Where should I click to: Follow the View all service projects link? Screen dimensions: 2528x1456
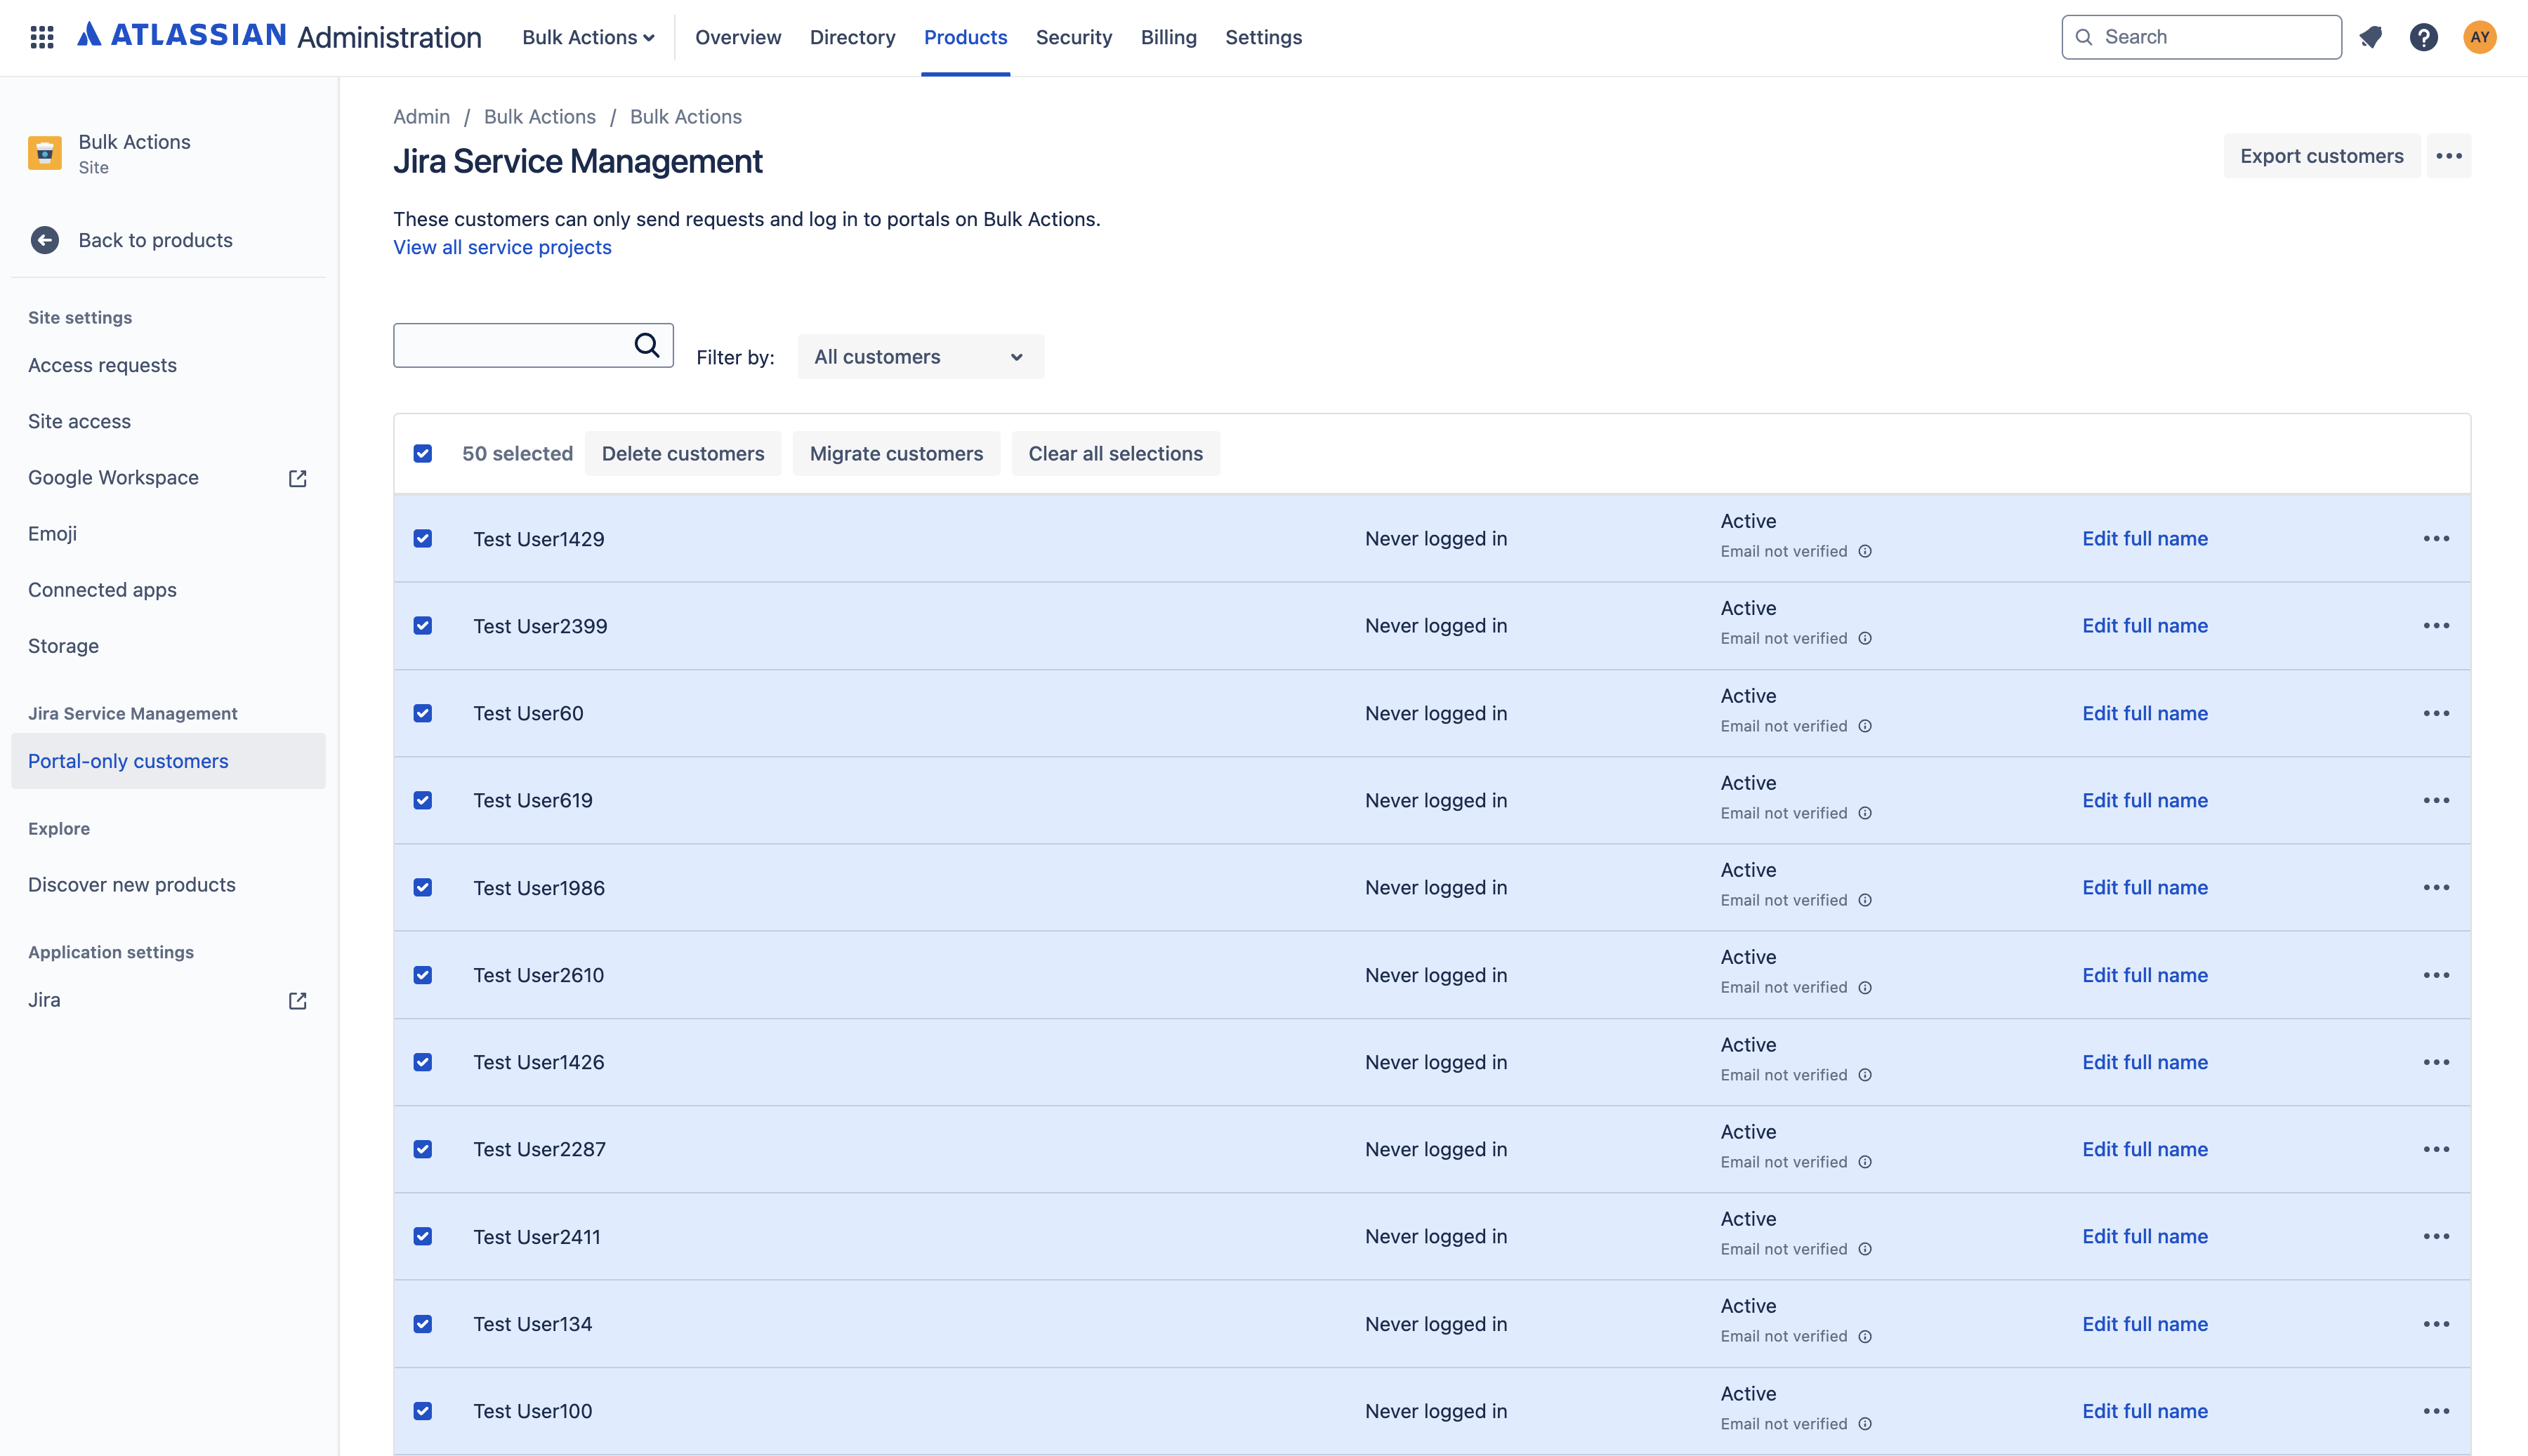point(502,247)
